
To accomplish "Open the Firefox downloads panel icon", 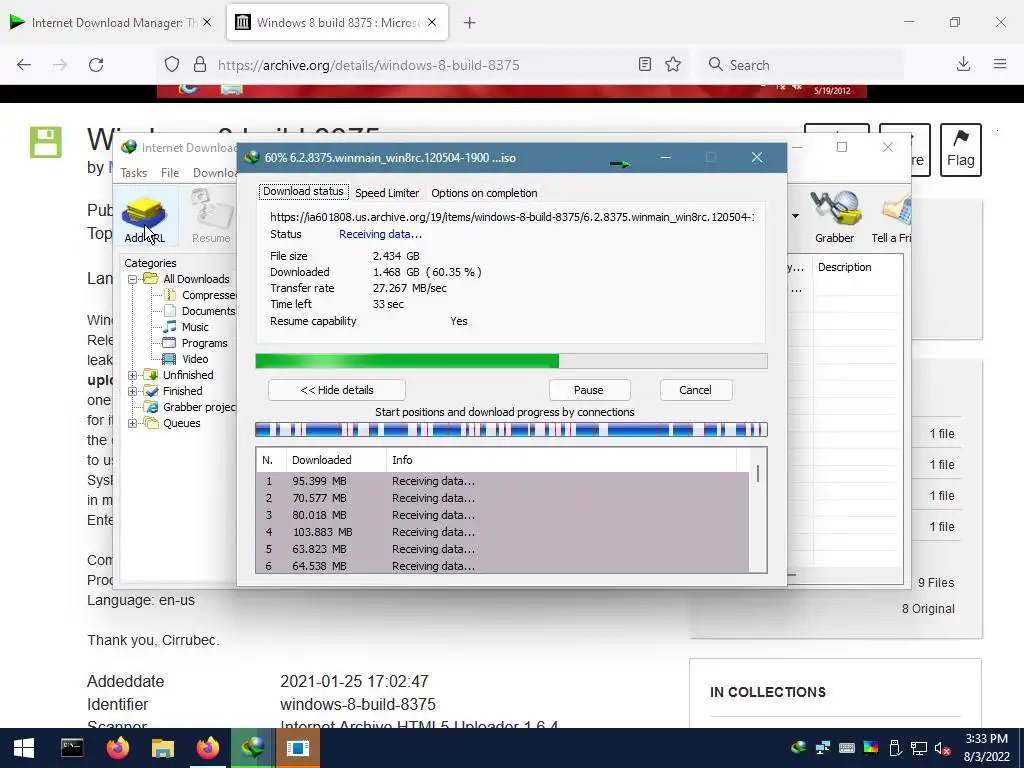I will 963,64.
